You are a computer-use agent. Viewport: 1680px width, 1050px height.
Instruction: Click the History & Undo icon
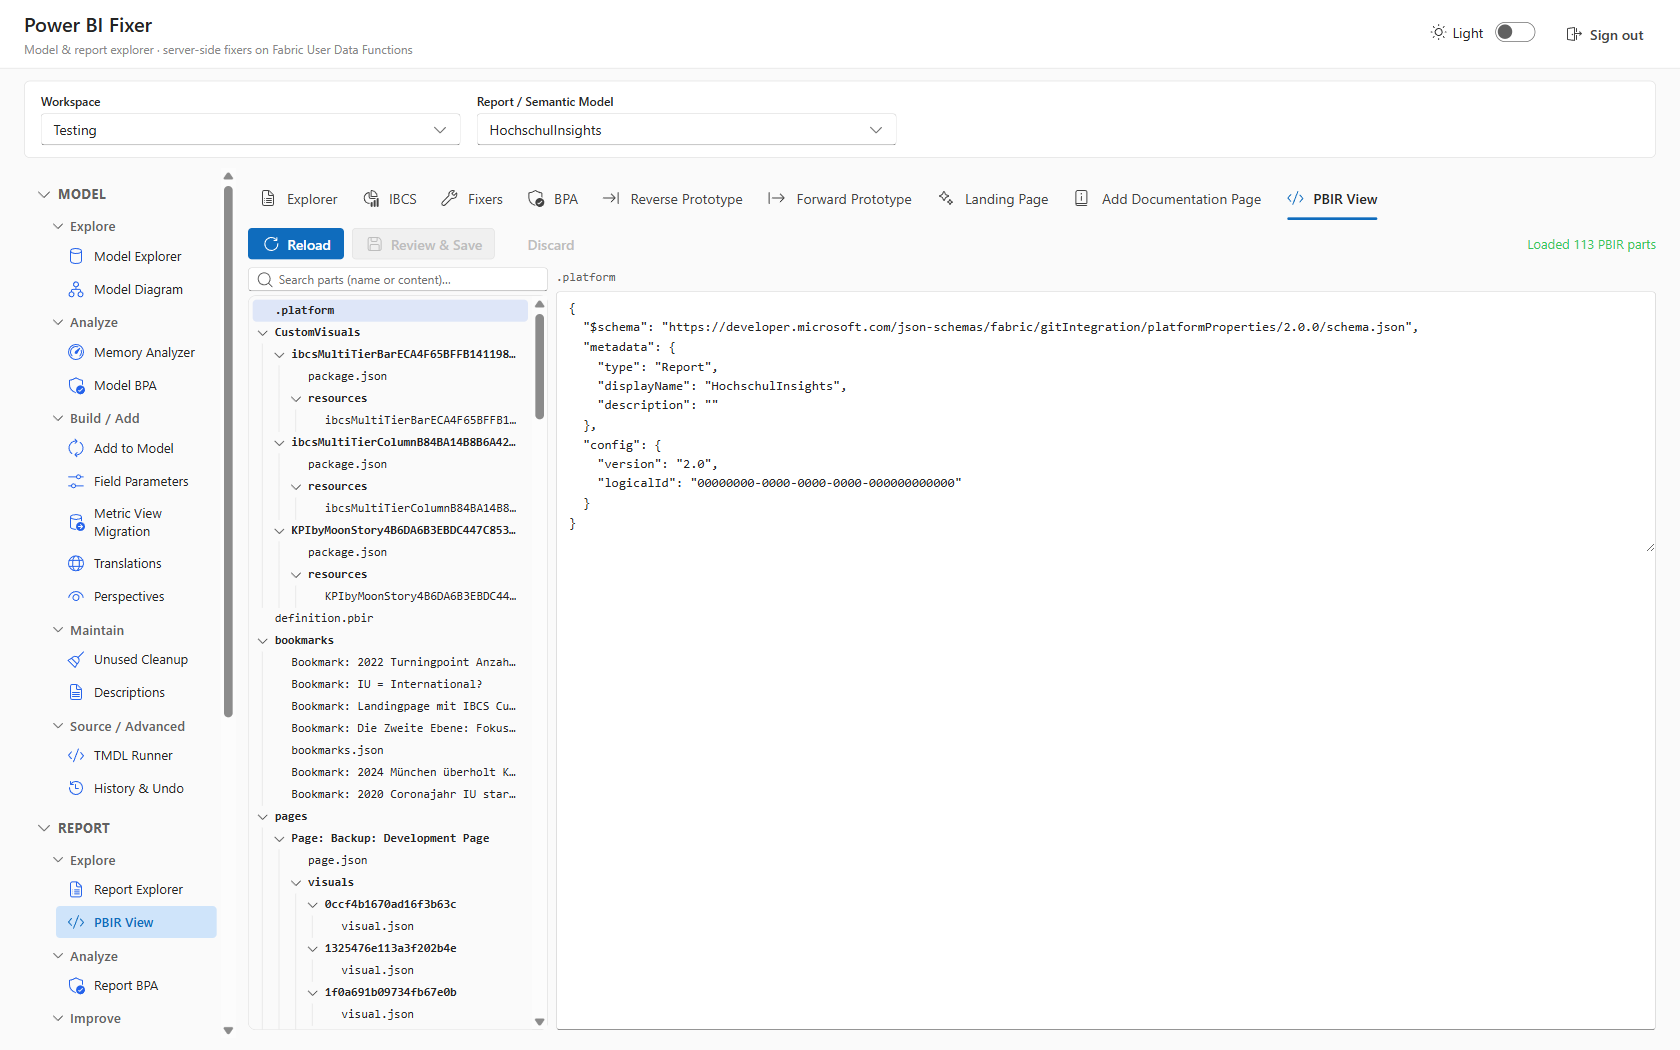point(76,788)
